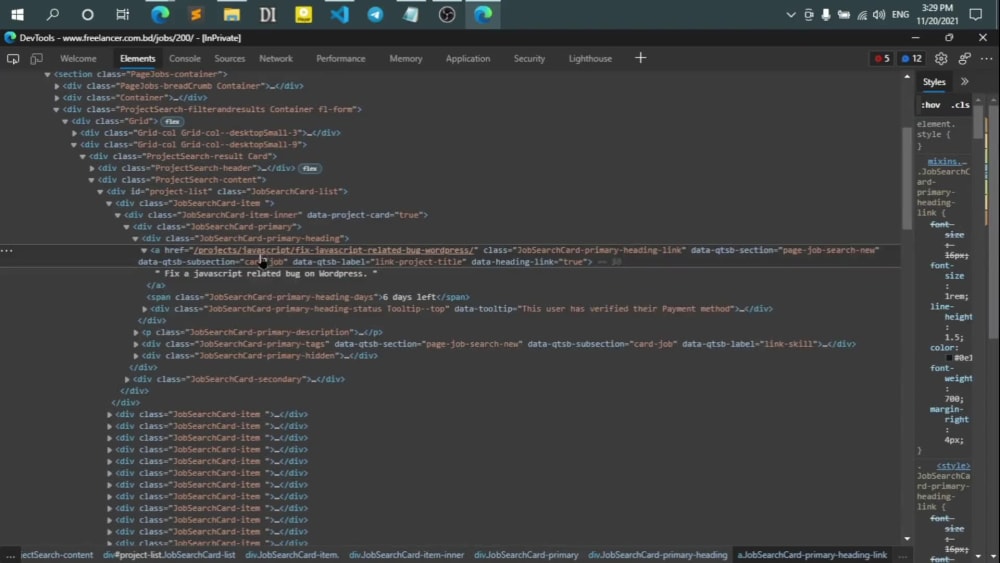Toggle the :hov element state panel
1000x563 pixels.
point(930,105)
